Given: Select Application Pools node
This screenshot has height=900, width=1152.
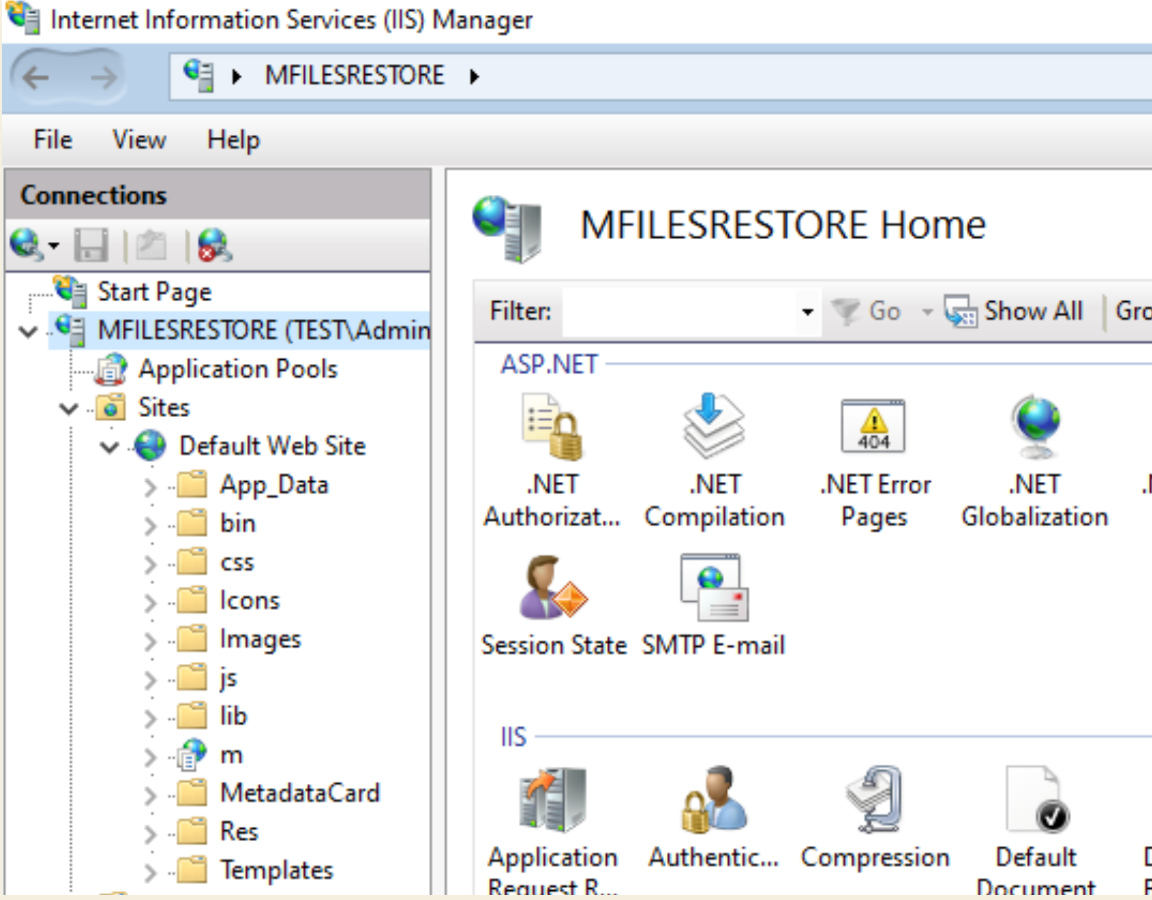Looking at the screenshot, I should point(238,369).
